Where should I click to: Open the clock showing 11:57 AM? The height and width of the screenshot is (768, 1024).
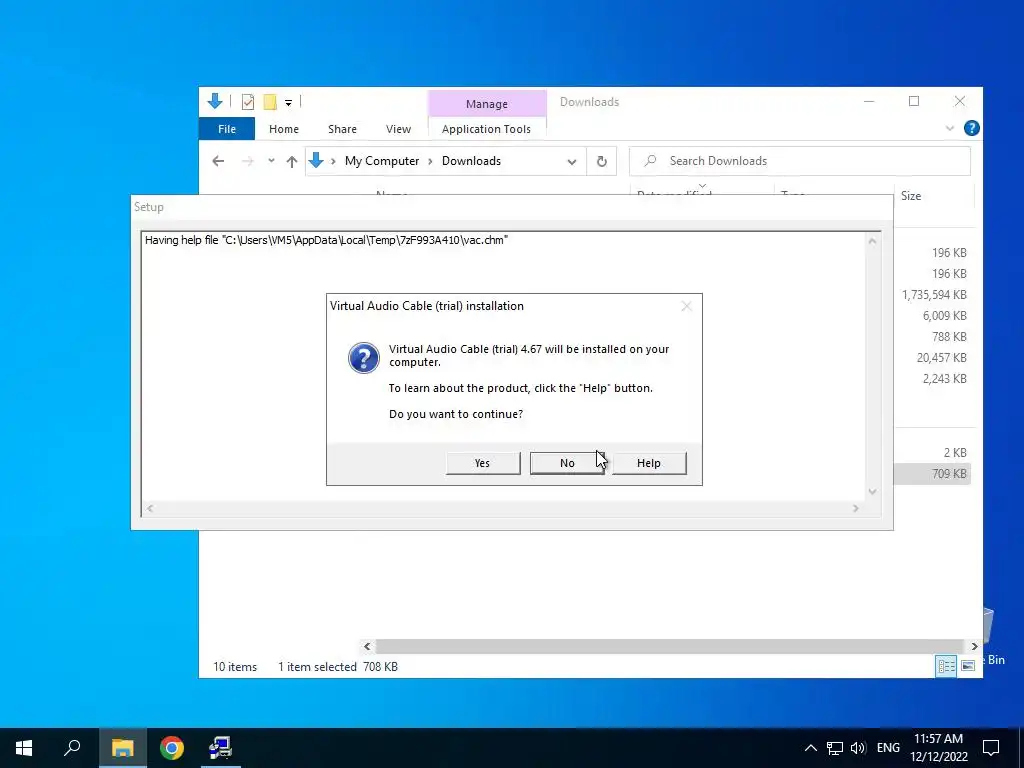(938, 748)
